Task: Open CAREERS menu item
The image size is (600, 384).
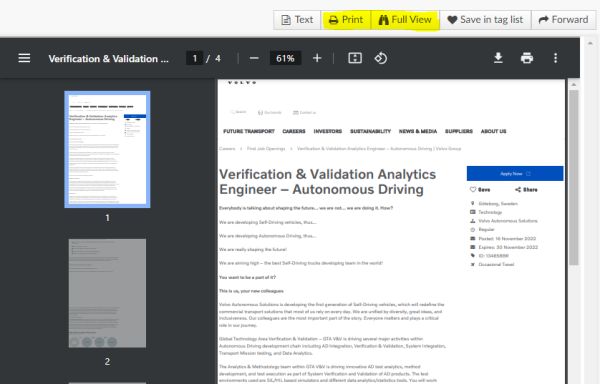Action: pos(294,131)
